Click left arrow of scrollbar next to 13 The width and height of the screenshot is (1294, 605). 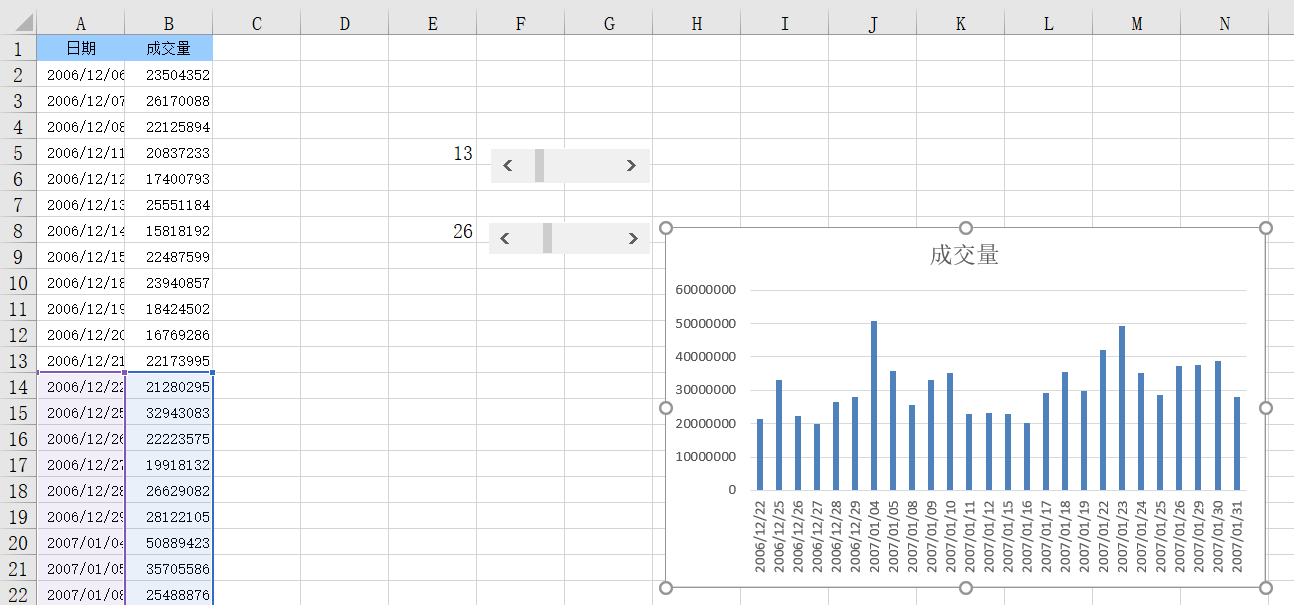(508, 166)
